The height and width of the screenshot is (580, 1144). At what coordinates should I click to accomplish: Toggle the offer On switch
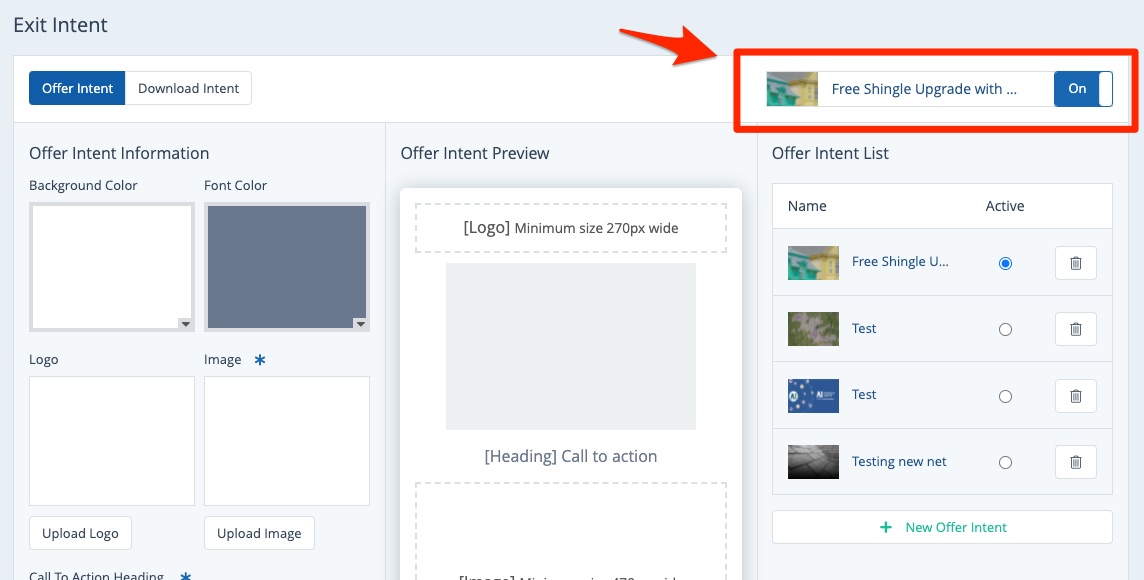click(x=1083, y=89)
